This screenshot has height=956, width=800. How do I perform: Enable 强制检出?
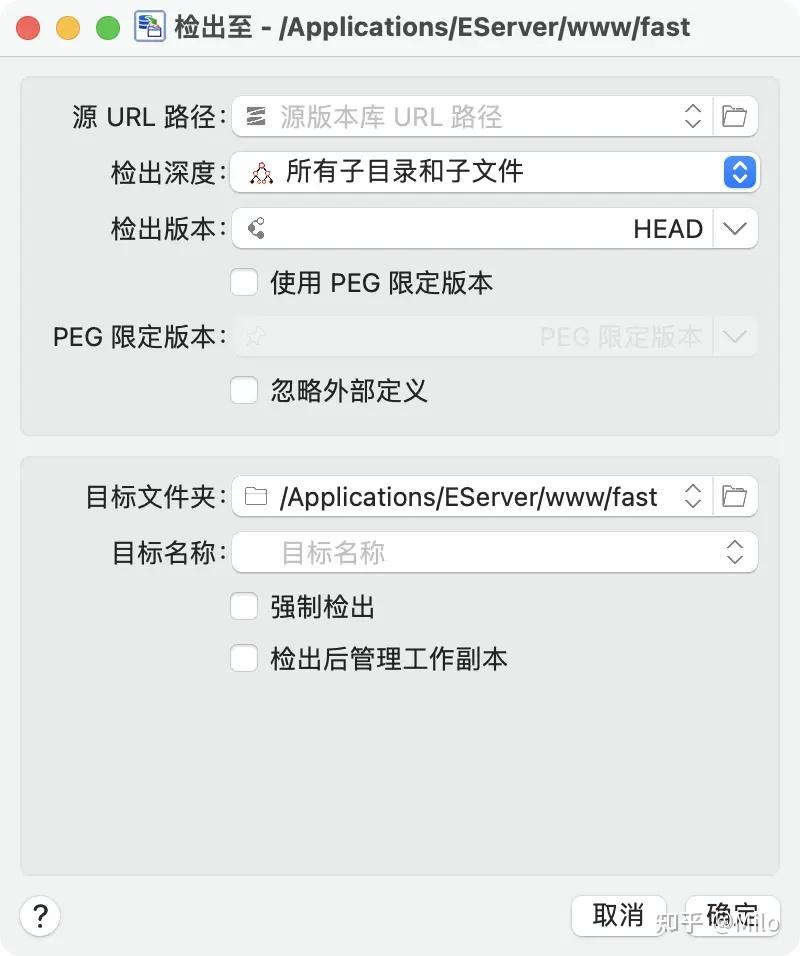243,606
